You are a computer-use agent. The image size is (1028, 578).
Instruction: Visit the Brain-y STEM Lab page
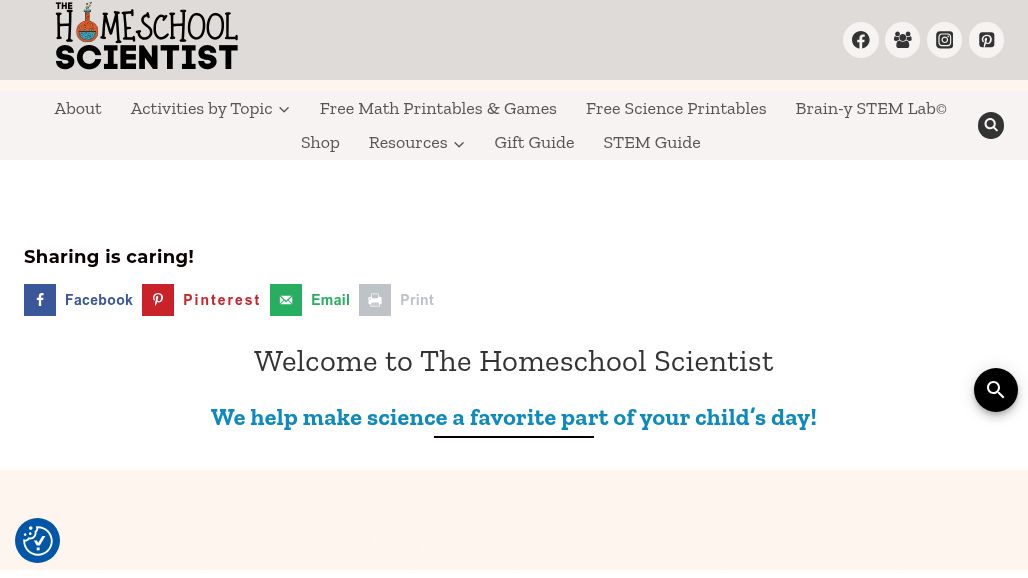(x=871, y=108)
